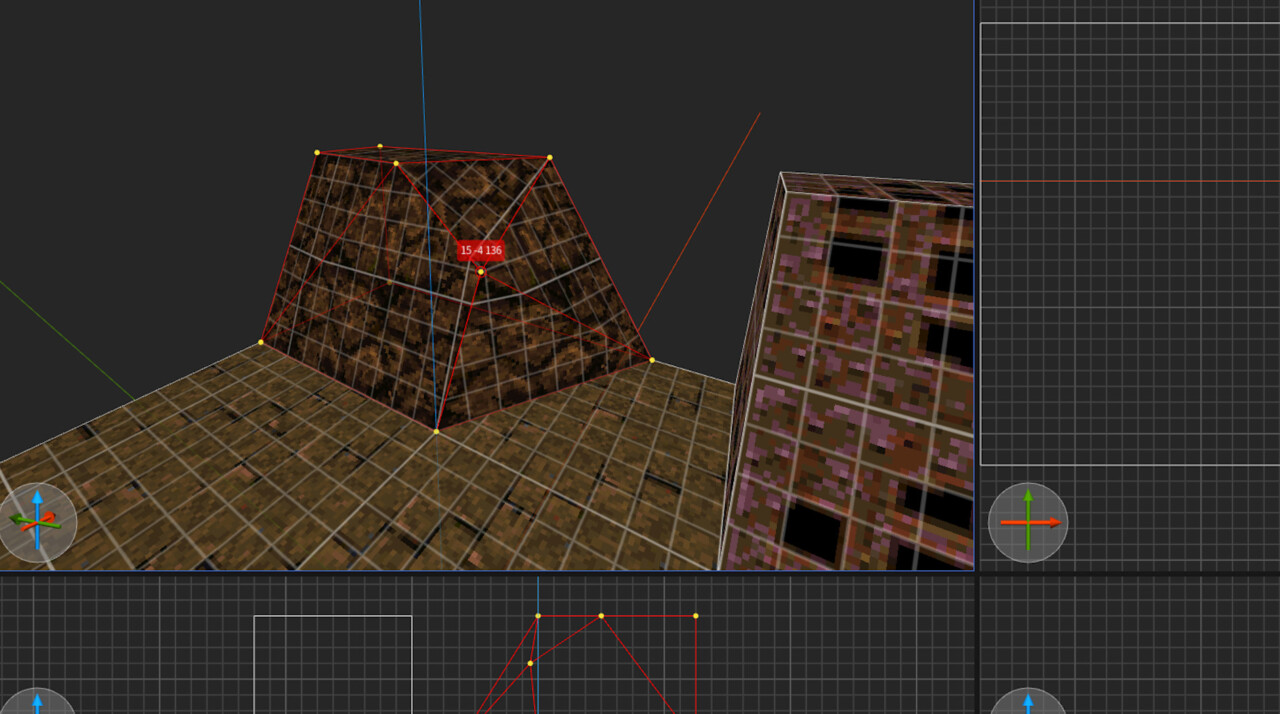
Task: Click the 3D viewport orientation compass gizmo
Action: pos(37,522)
